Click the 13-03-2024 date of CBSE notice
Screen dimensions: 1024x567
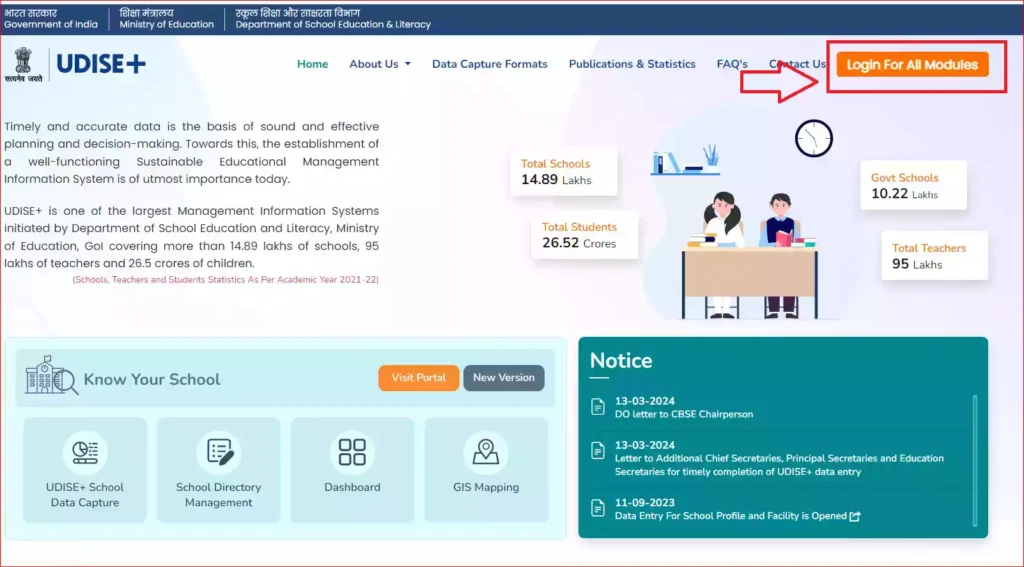point(645,401)
